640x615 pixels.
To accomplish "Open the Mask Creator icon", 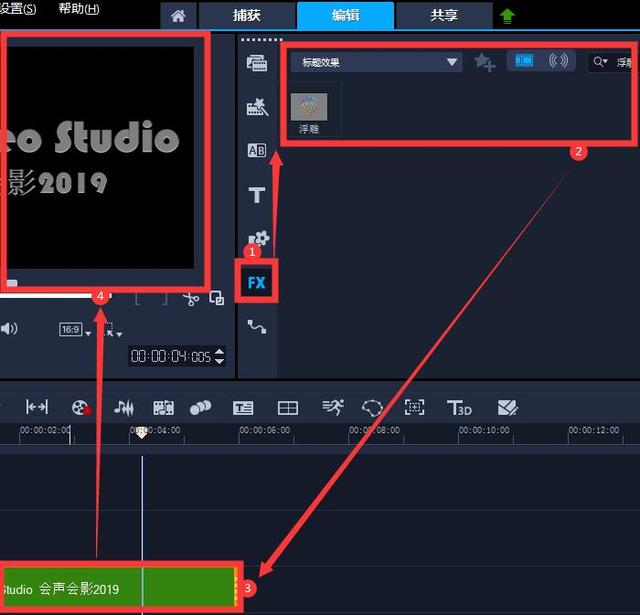I will pyautogui.click(x=372, y=408).
